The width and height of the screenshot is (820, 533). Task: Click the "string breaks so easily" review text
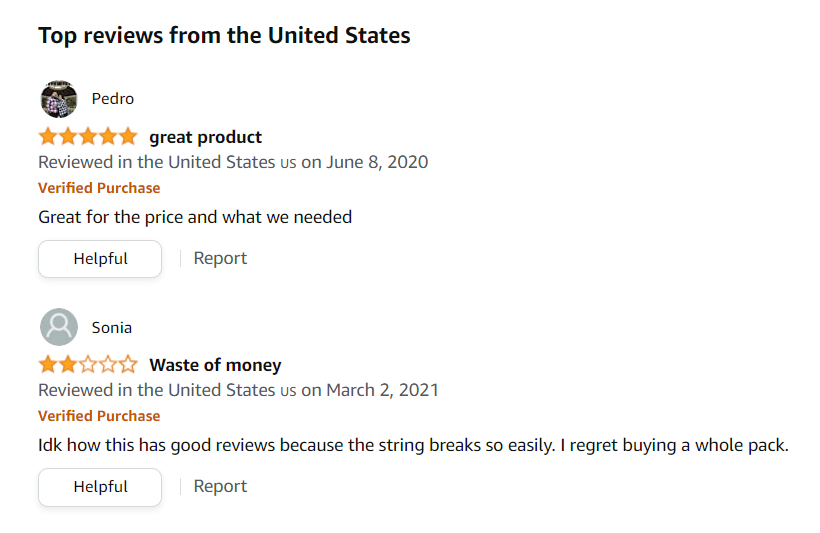tap(413, 445)
